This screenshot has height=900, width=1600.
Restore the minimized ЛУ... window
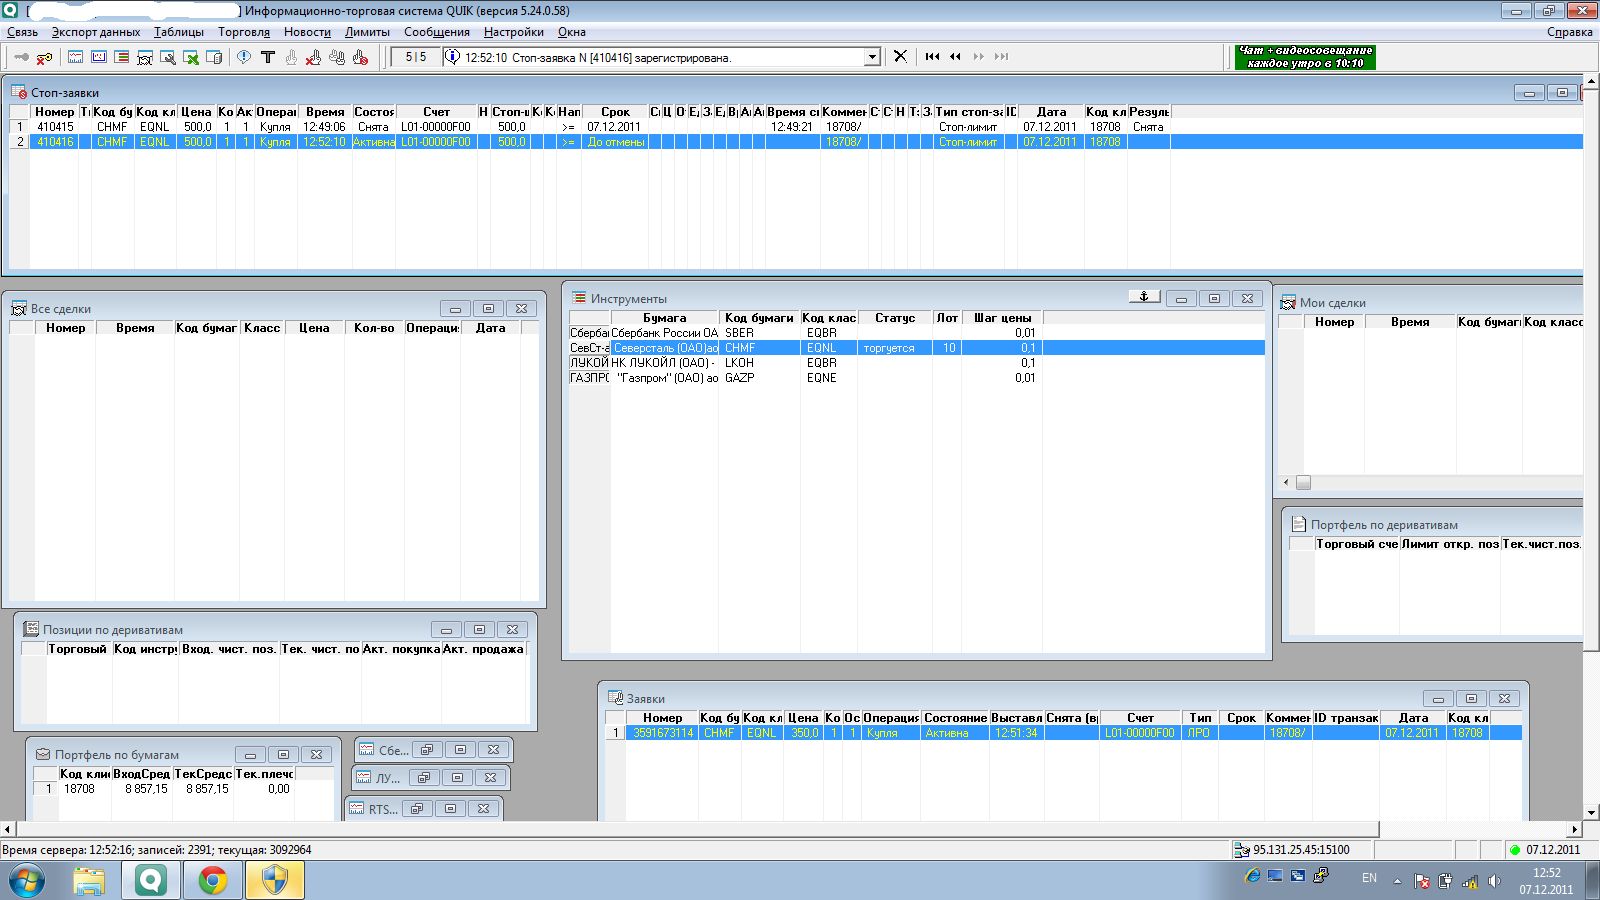(424, 777)
